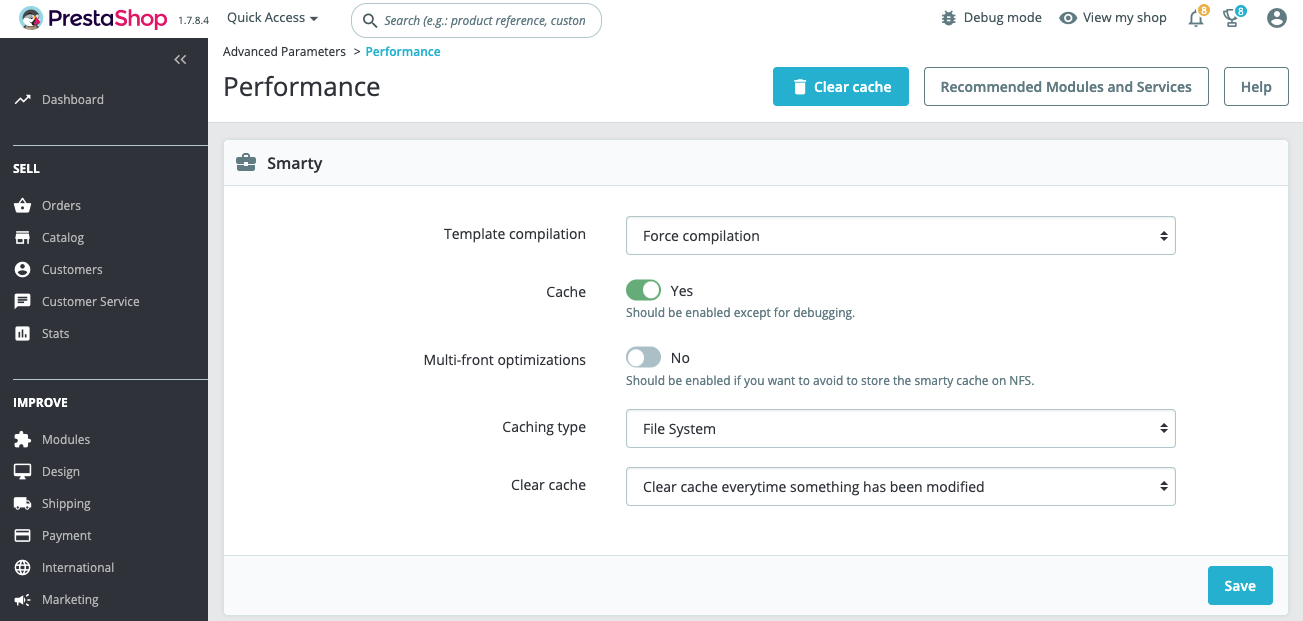Click the Debug mode bug icon
Viewport: 1303px width, 621px height.
[x=949, y=18]
